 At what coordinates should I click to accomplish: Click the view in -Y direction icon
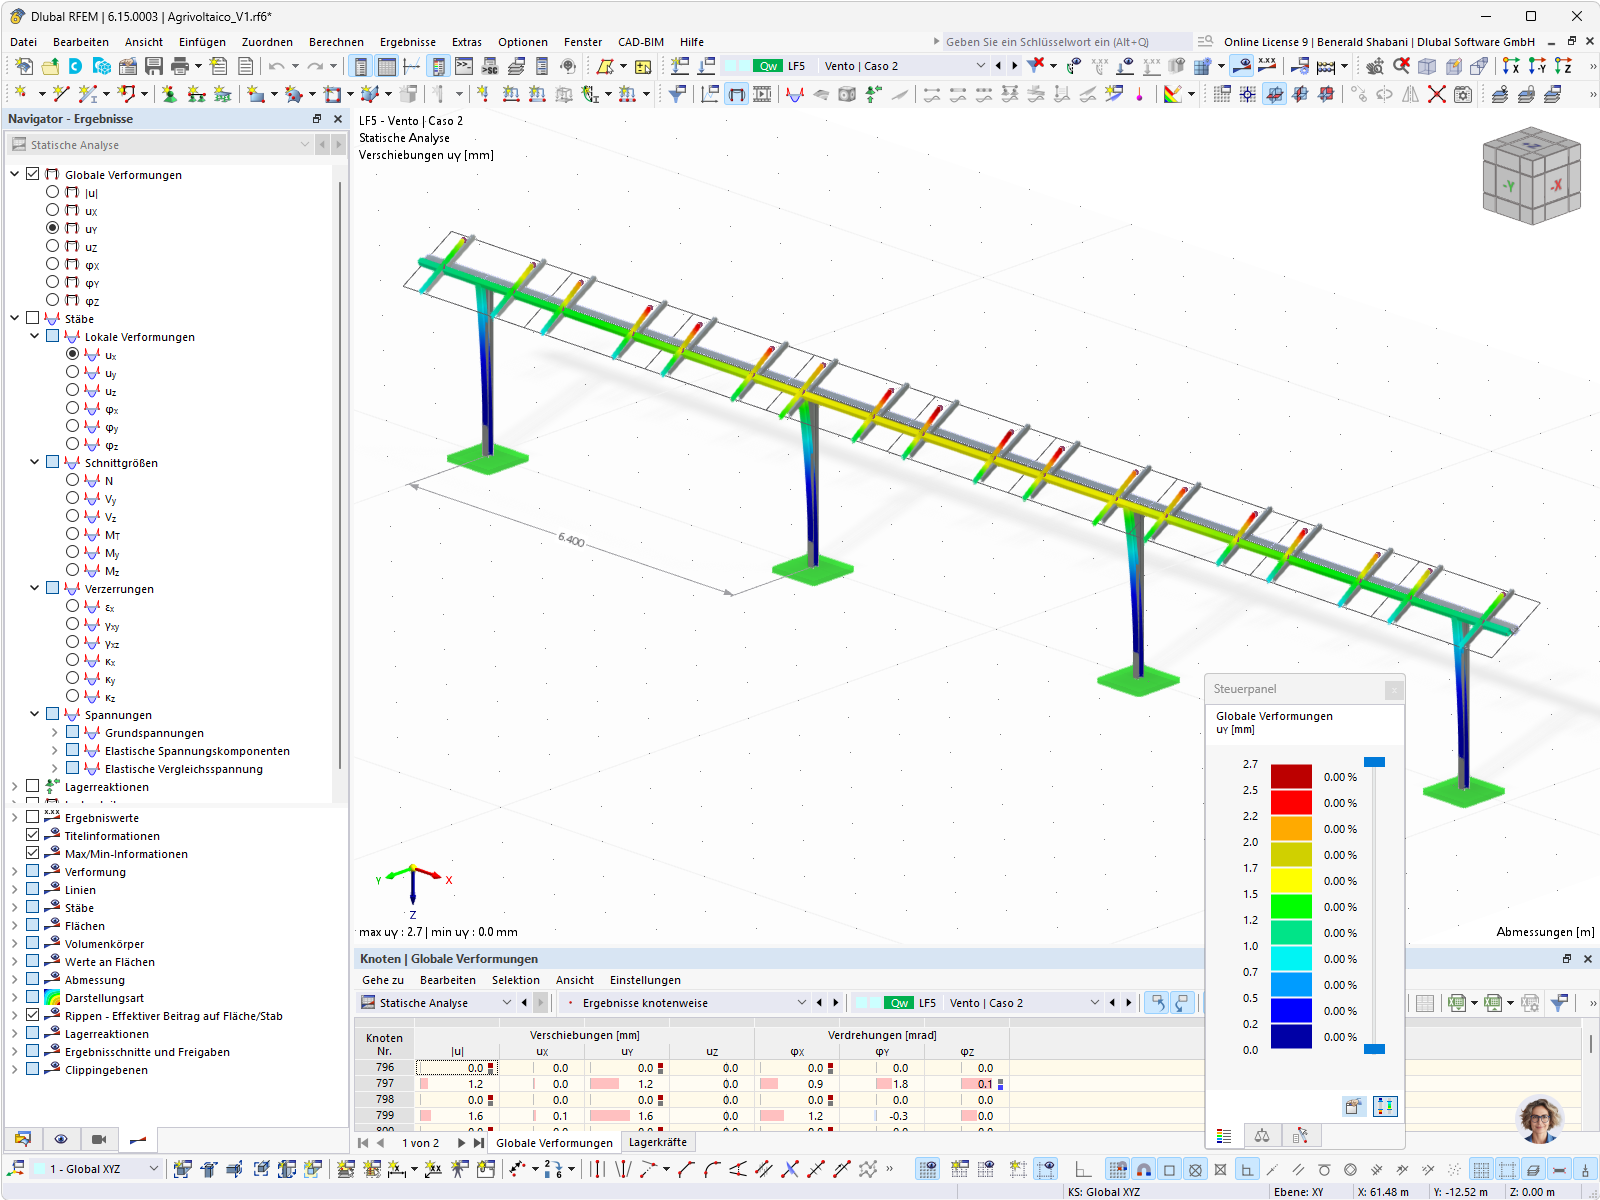pyautogui.click(x=1537, y=66)
